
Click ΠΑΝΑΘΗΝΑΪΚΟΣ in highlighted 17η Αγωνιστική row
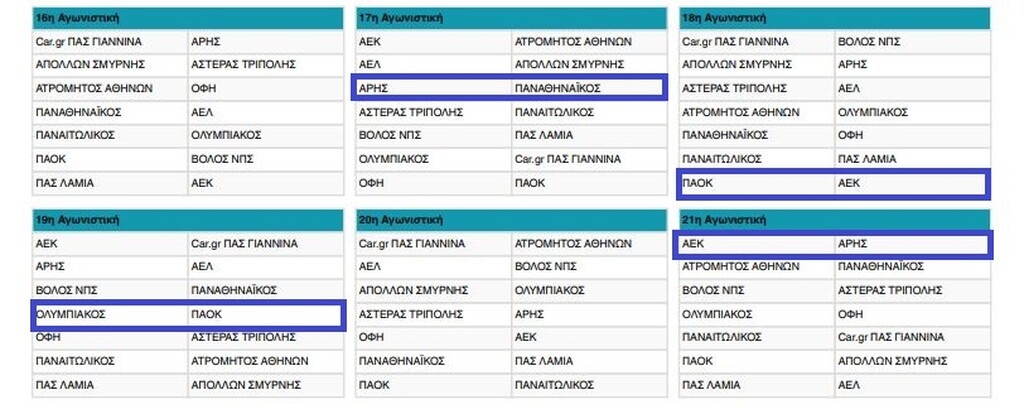tap(557, 88)
